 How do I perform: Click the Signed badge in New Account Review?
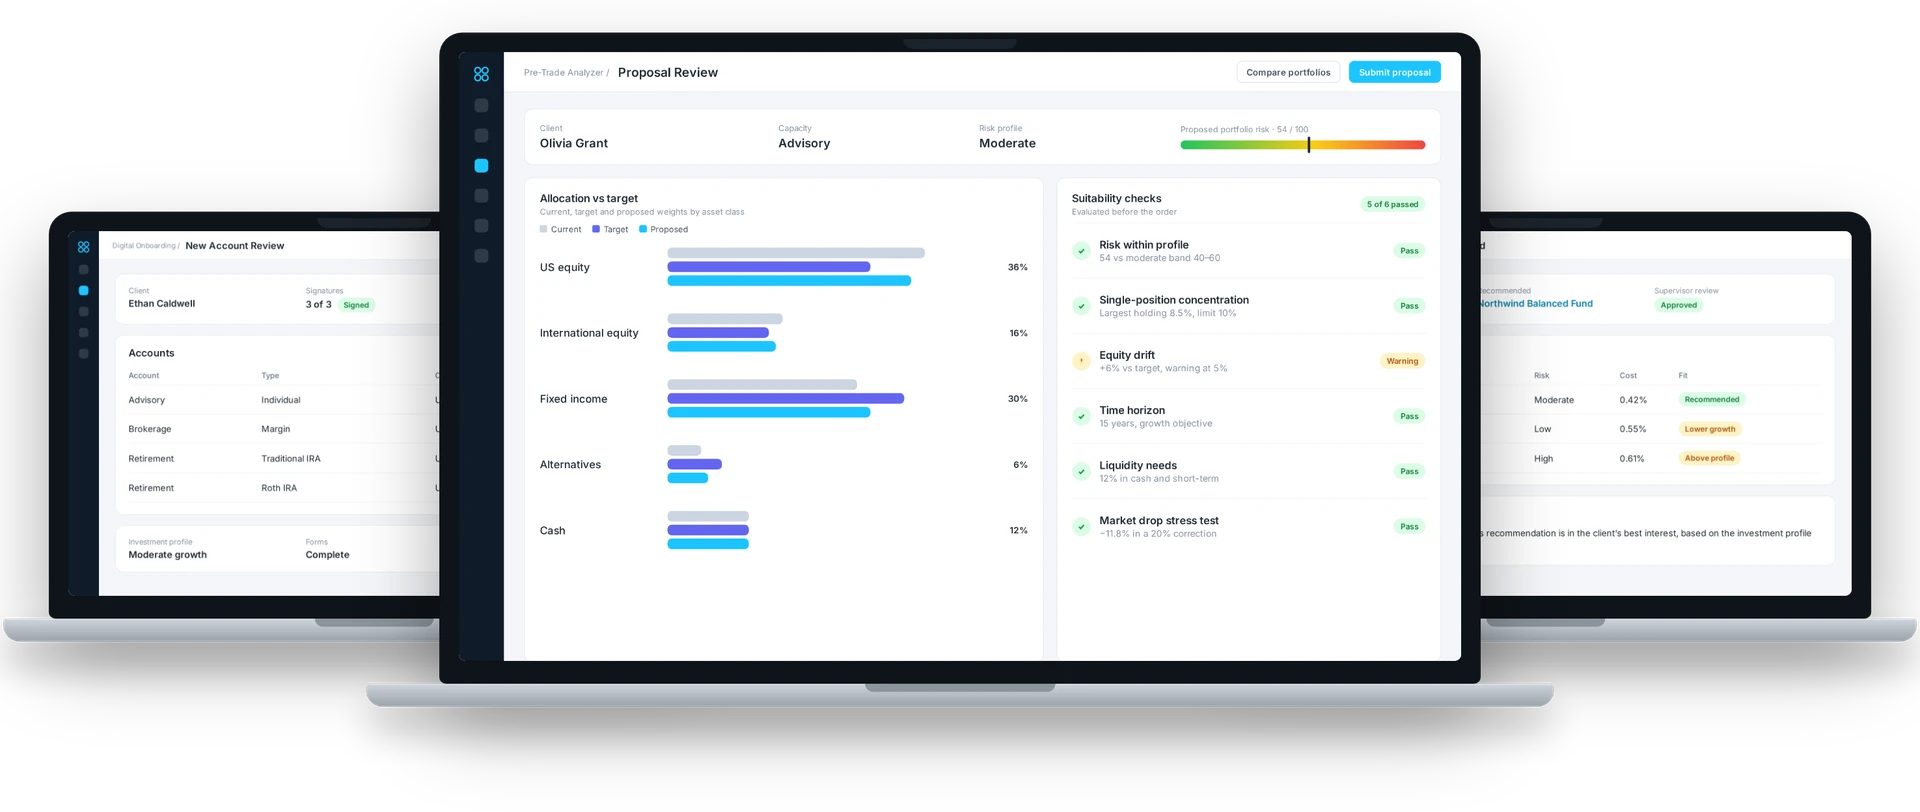pos(356,305)
